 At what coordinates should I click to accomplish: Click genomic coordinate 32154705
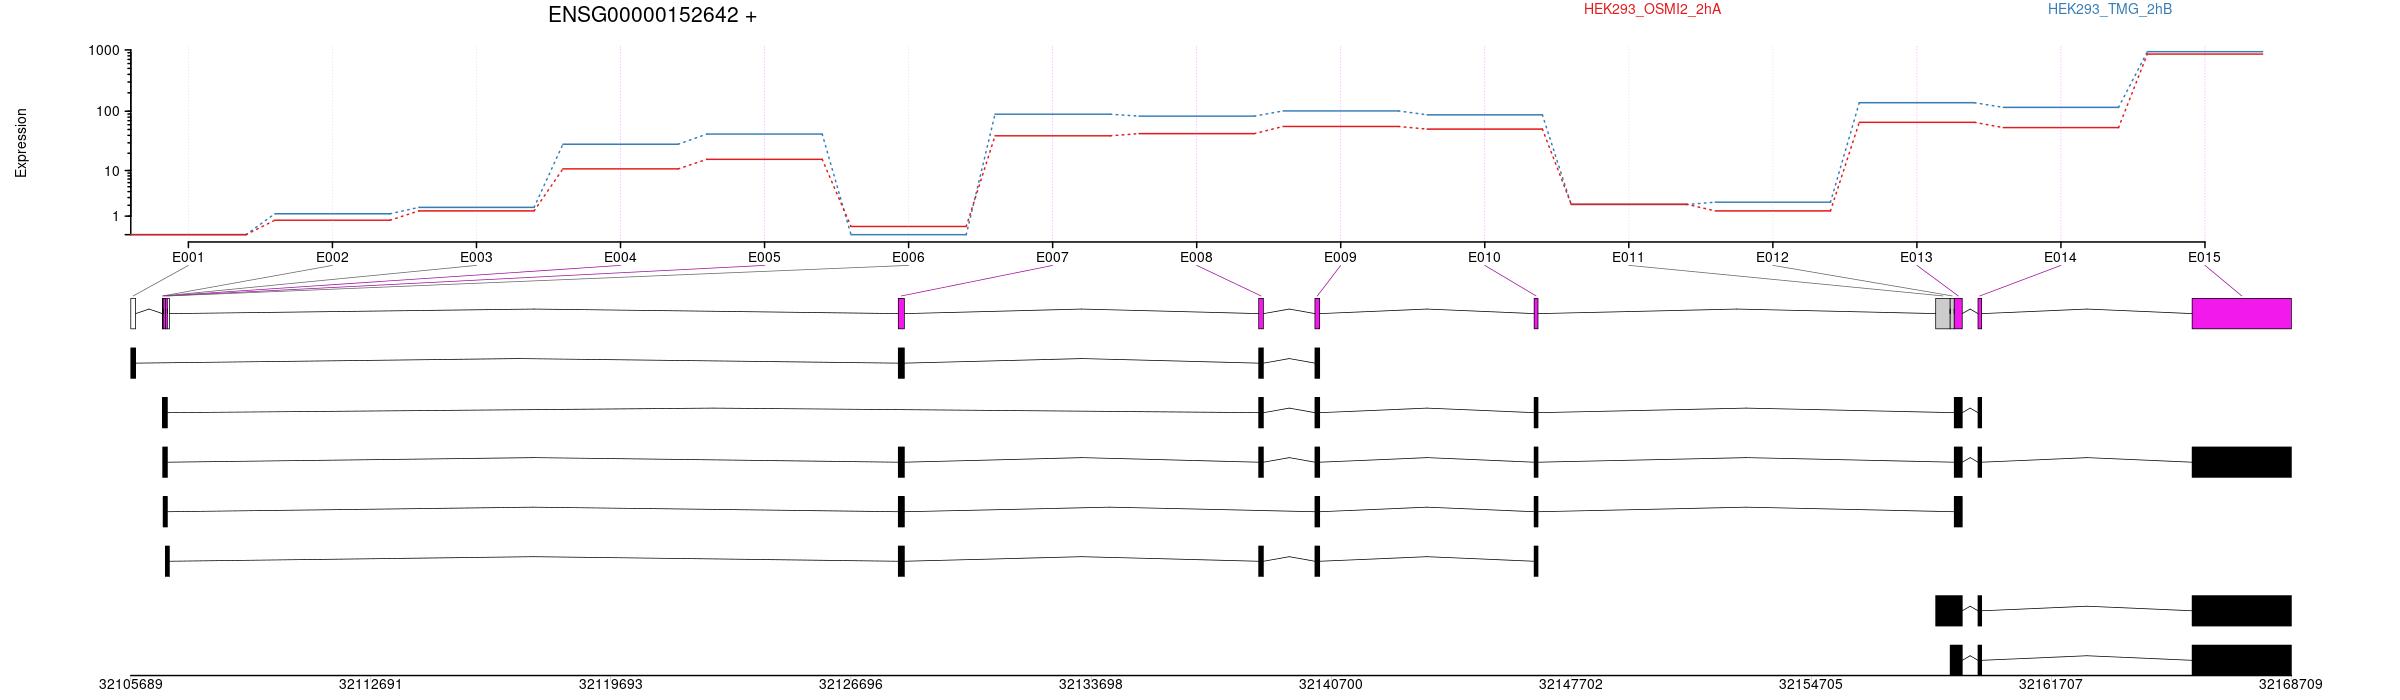pos(1811,685)
